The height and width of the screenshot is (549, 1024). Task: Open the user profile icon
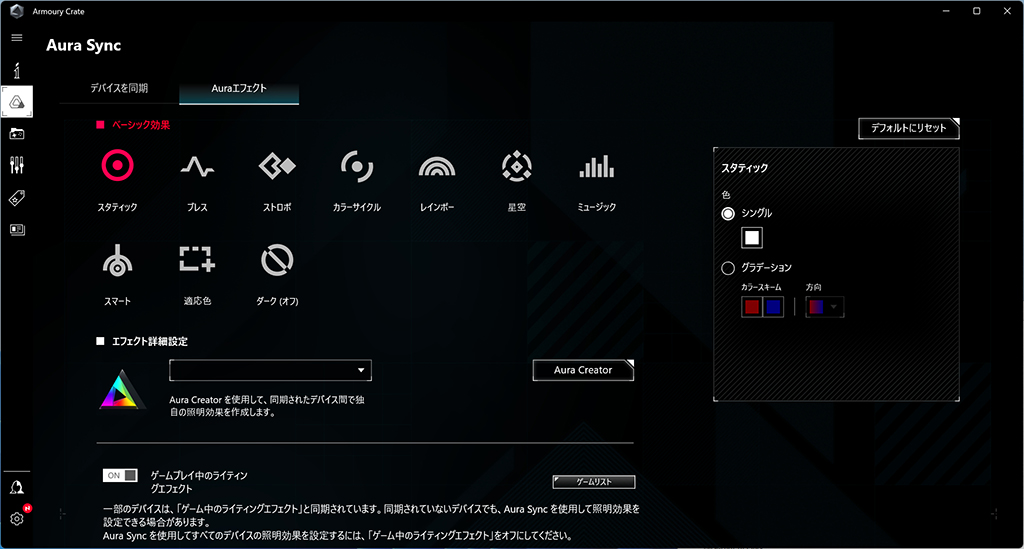(x=17, y=488)
